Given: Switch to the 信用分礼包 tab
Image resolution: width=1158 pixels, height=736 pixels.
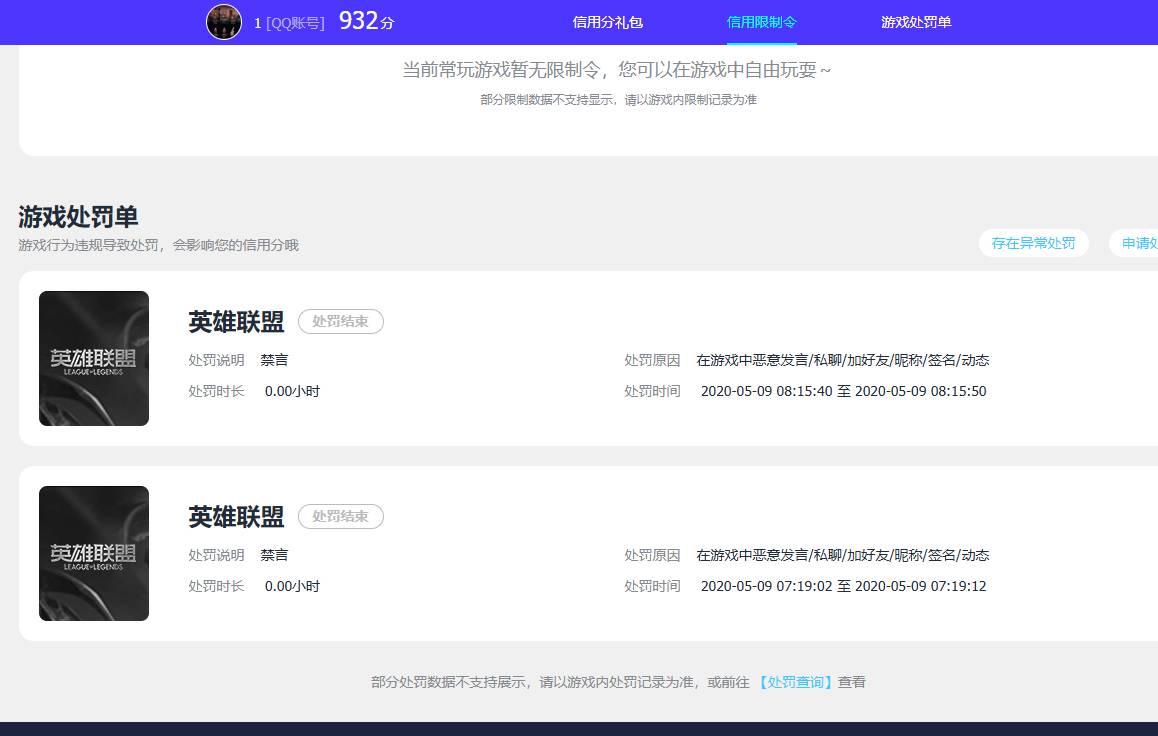Looking at the screenshot, I should (606, 21).
